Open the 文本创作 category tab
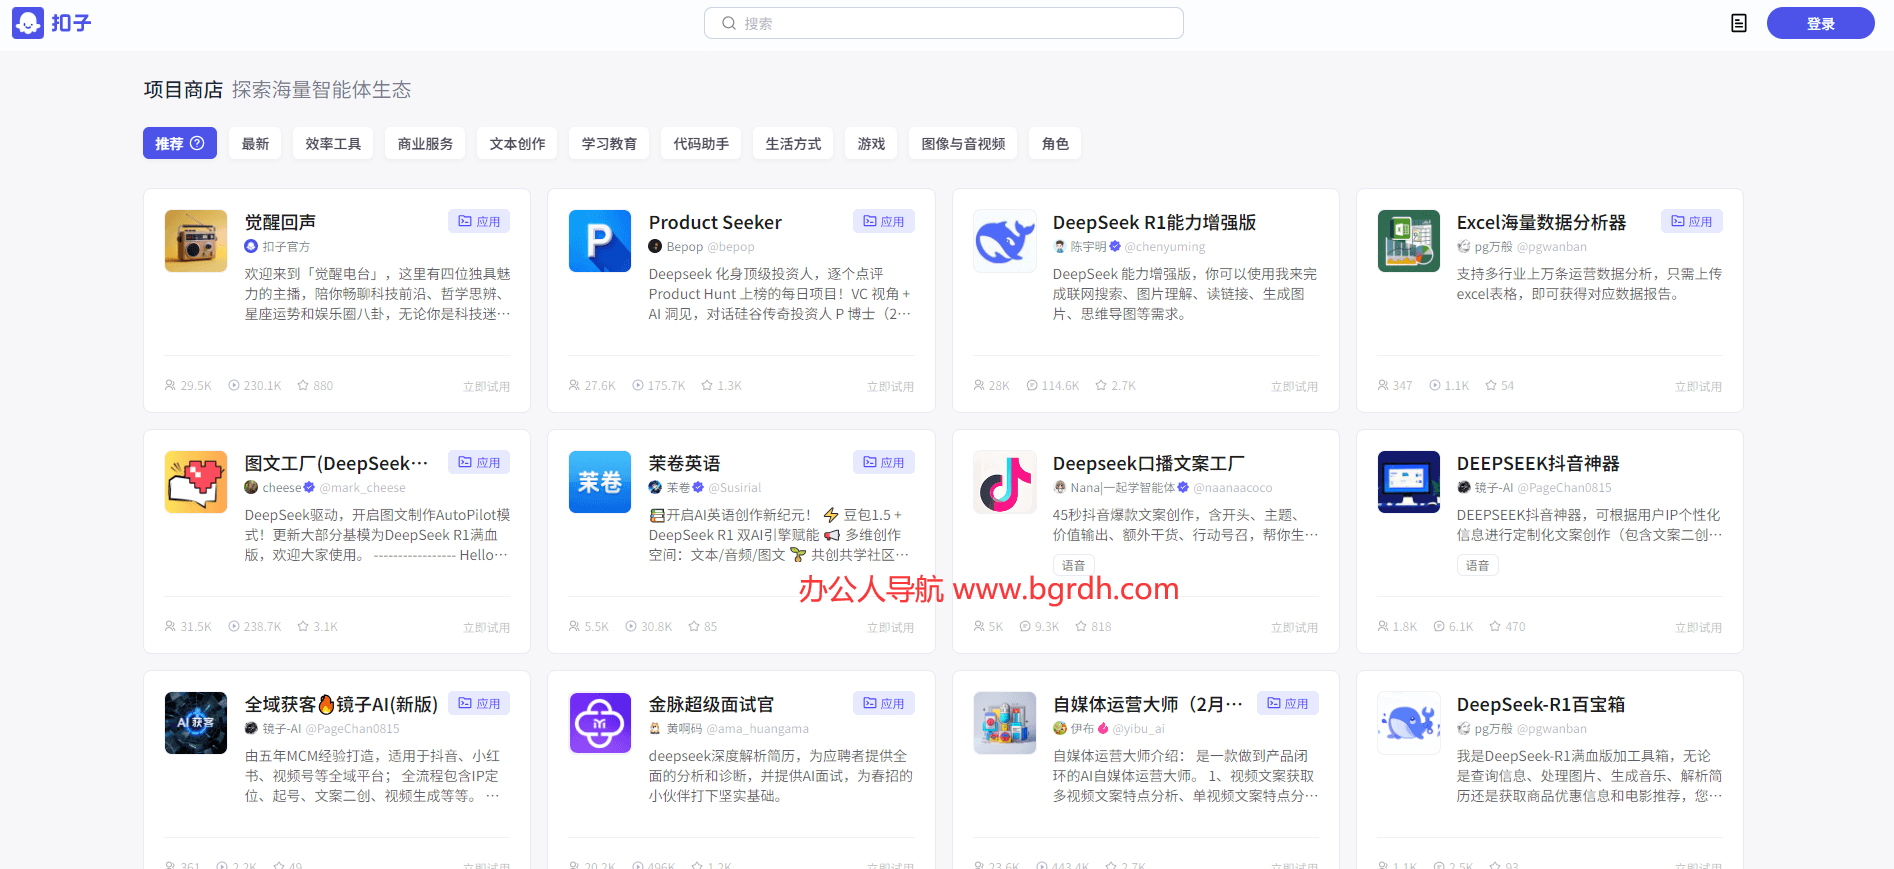 pyautogui.click(x=517, y=143)
